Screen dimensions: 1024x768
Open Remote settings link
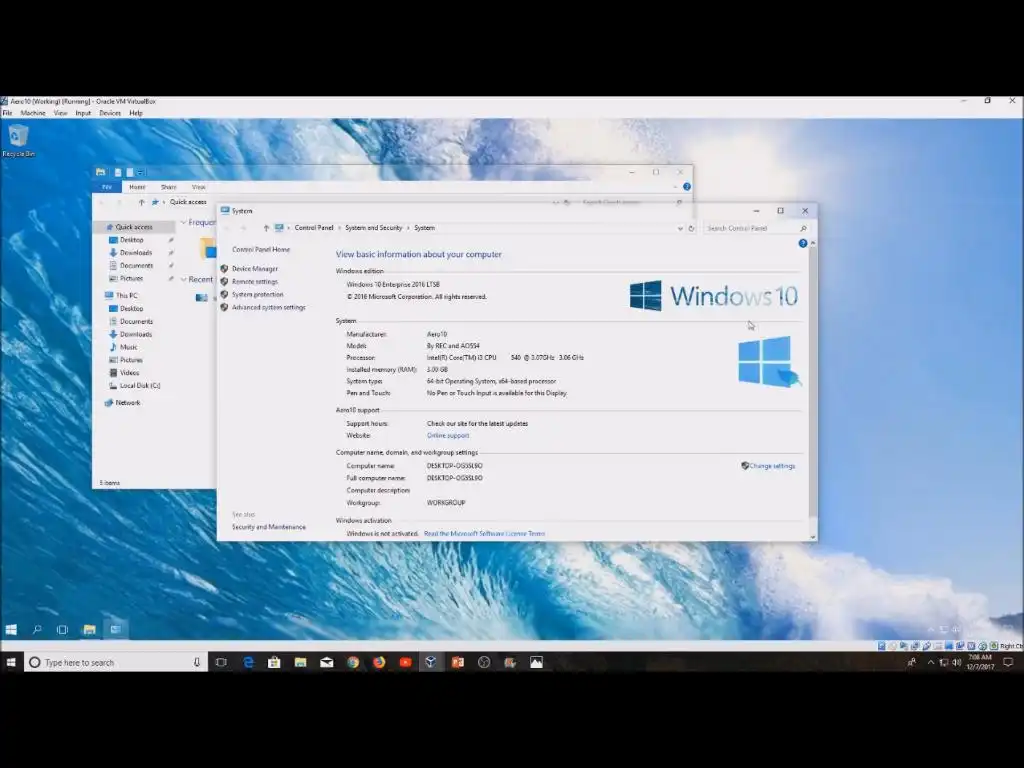click(255, 281)
